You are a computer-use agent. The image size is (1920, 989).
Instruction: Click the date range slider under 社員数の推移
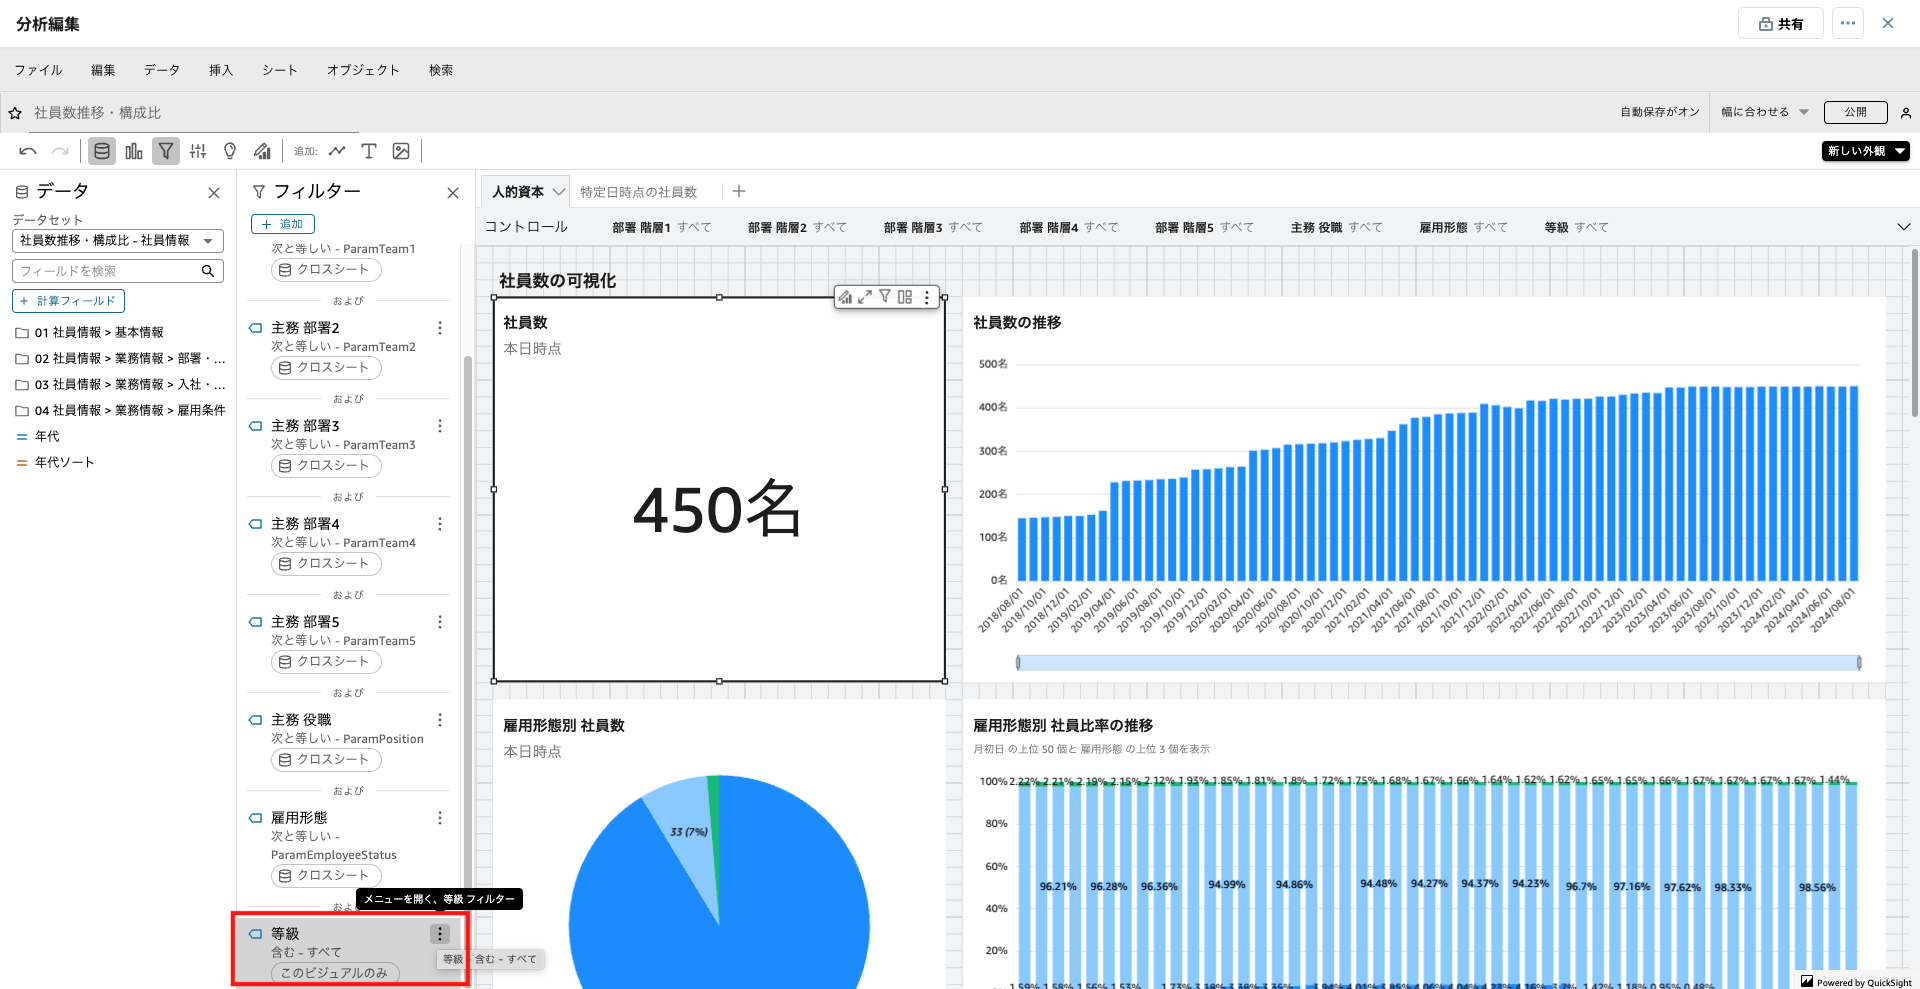[x=1438, y=662]
